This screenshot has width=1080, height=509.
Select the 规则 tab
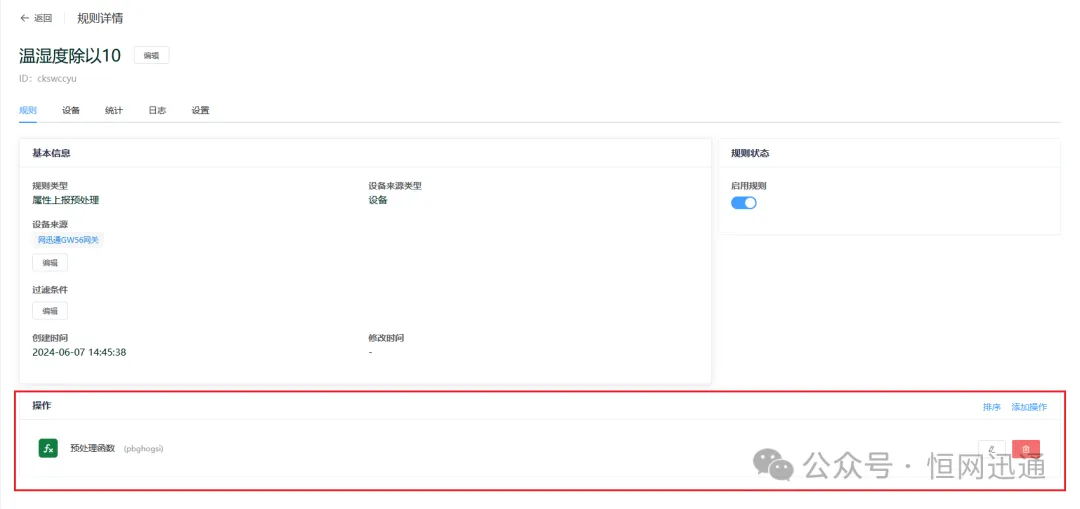[28, 110]
